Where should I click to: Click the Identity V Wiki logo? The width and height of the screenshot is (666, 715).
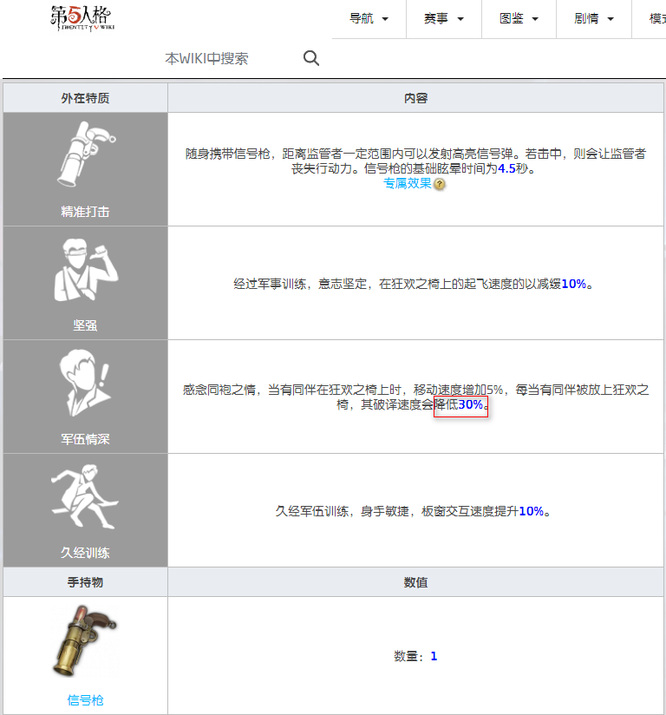[x=83, y=19]
